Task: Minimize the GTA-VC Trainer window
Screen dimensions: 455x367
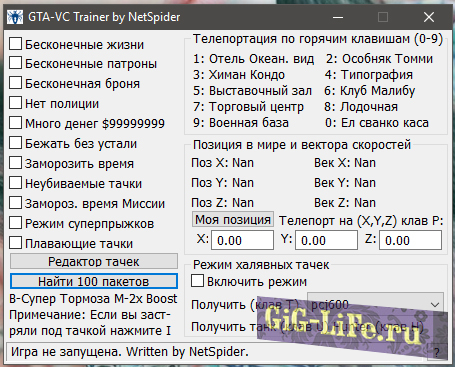Action: point(338,17)
